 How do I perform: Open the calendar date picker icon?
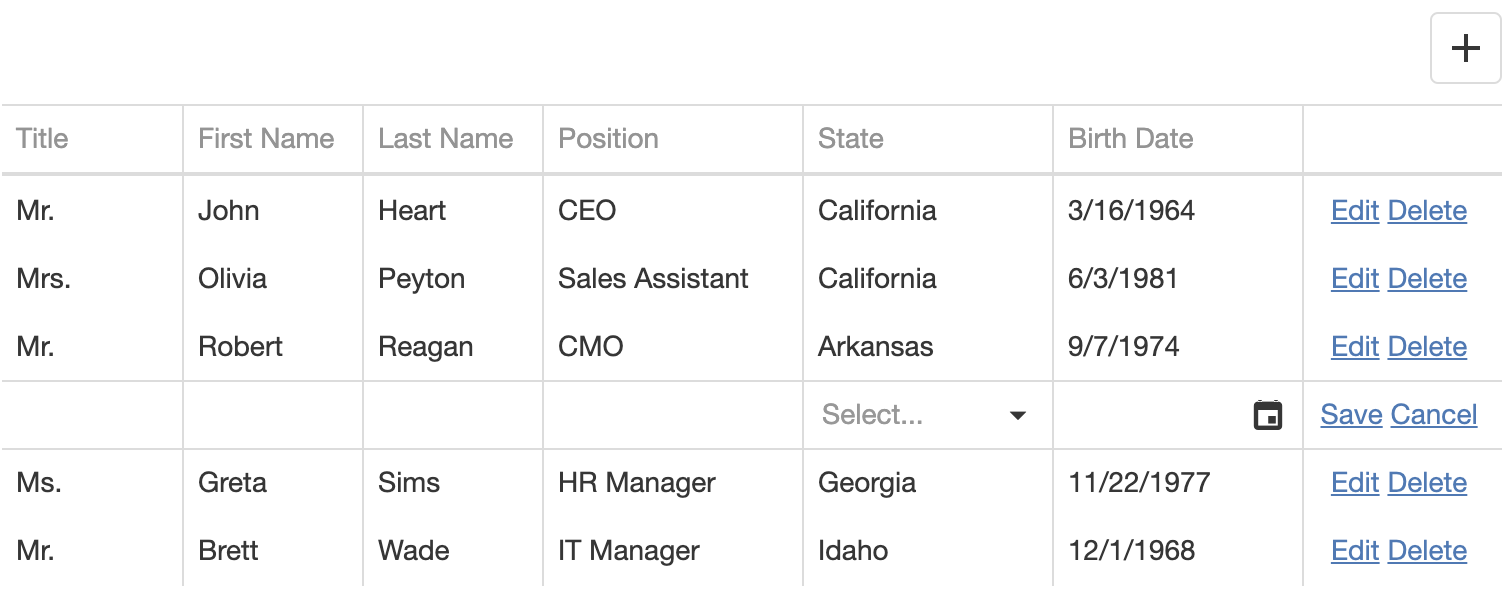click(x=1268, y=415)
